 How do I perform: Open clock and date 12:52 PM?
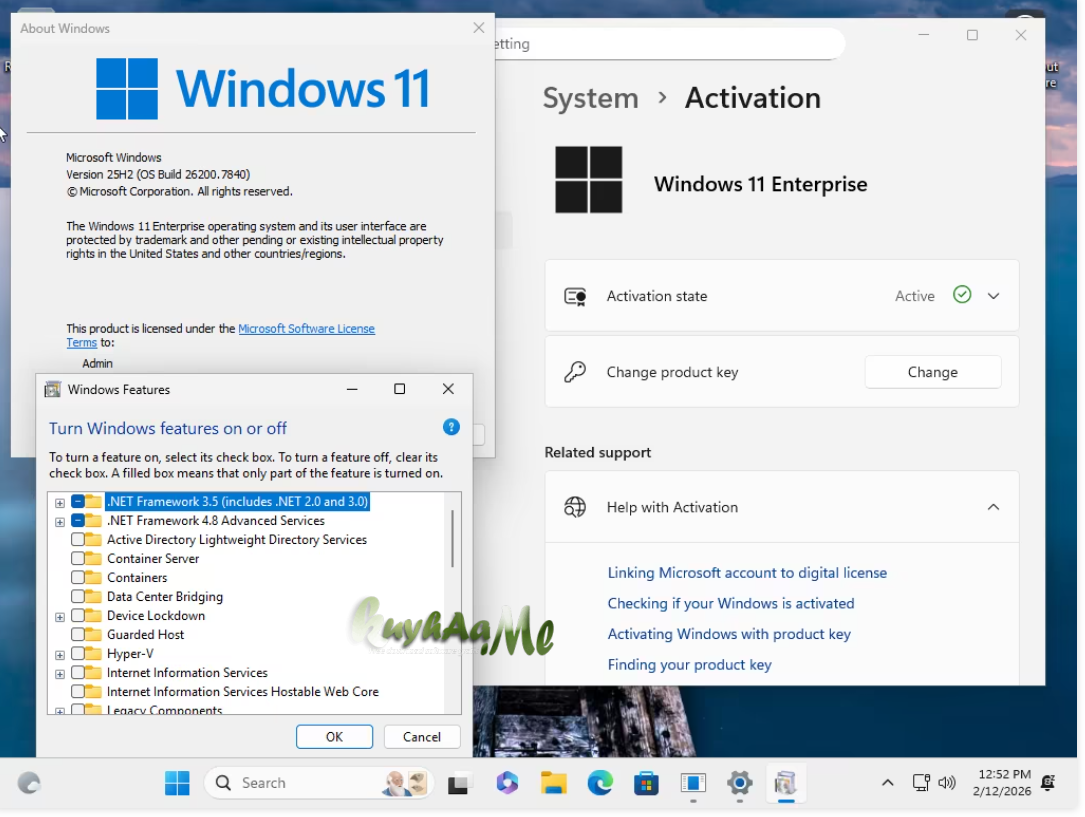coord(1002,782)
